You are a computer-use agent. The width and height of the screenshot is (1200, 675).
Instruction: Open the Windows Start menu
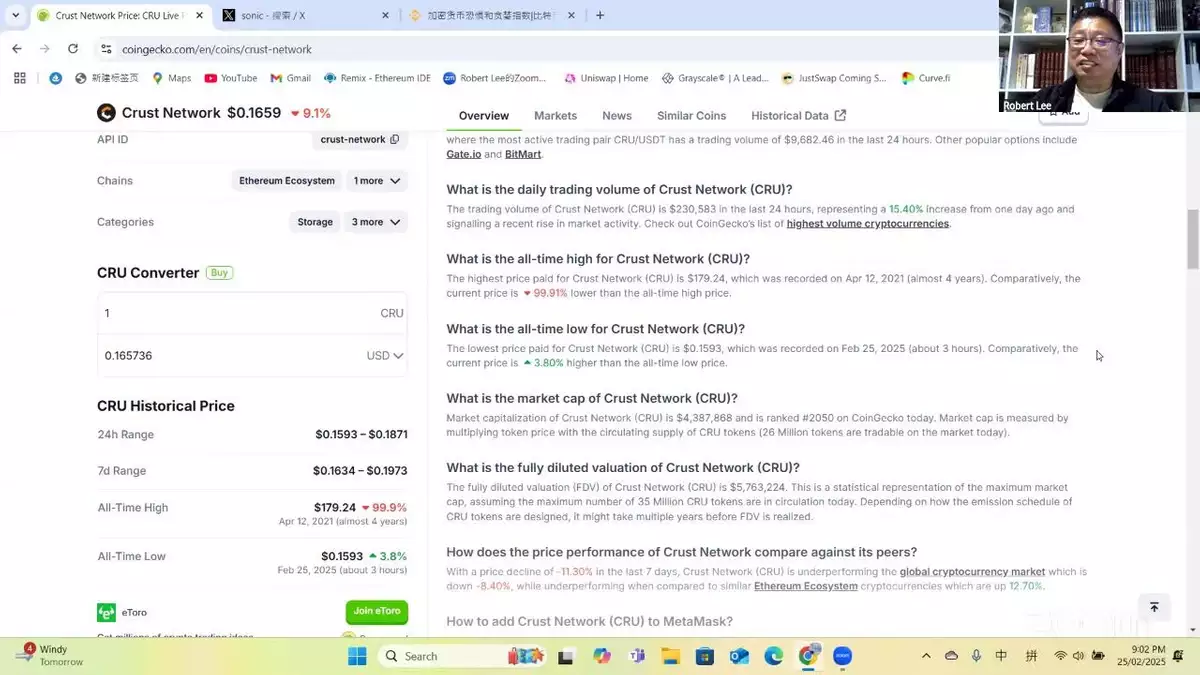coord(357,656)
